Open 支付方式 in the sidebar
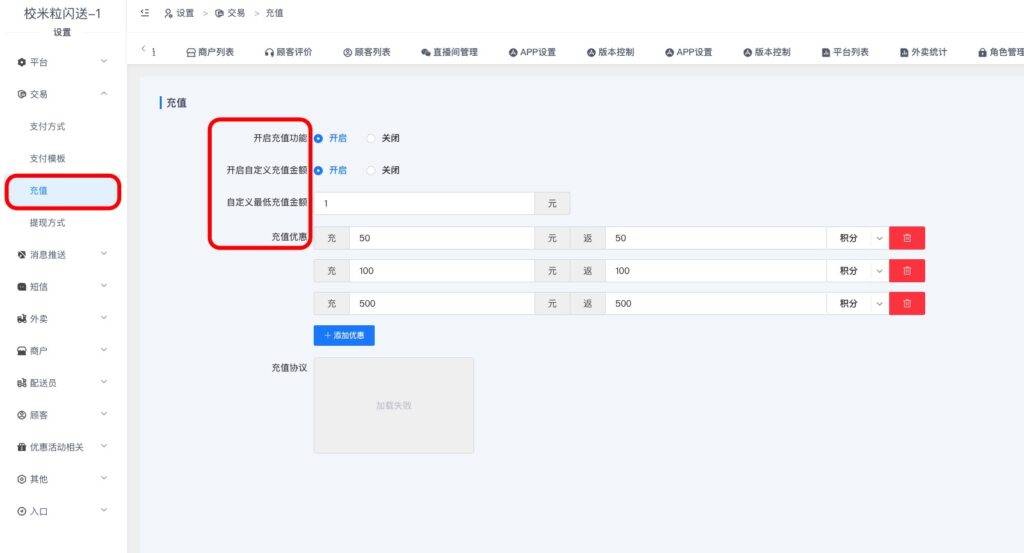 pyautogui.click(x=48, y=127)
